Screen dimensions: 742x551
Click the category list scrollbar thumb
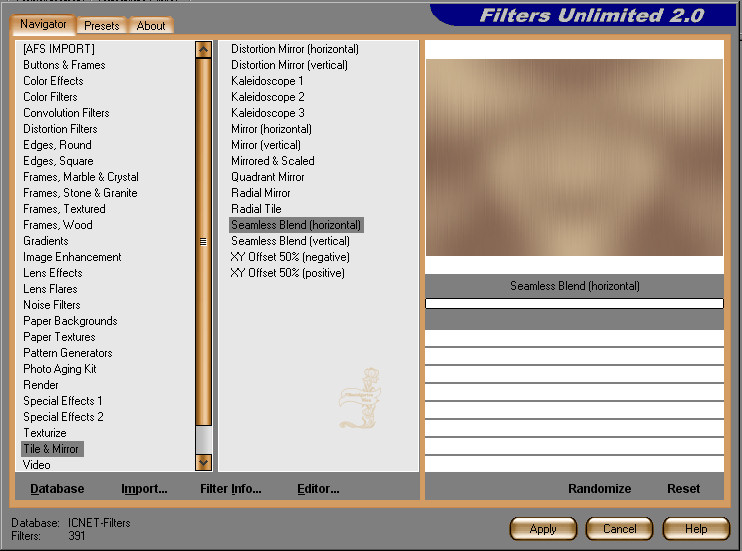203,241
